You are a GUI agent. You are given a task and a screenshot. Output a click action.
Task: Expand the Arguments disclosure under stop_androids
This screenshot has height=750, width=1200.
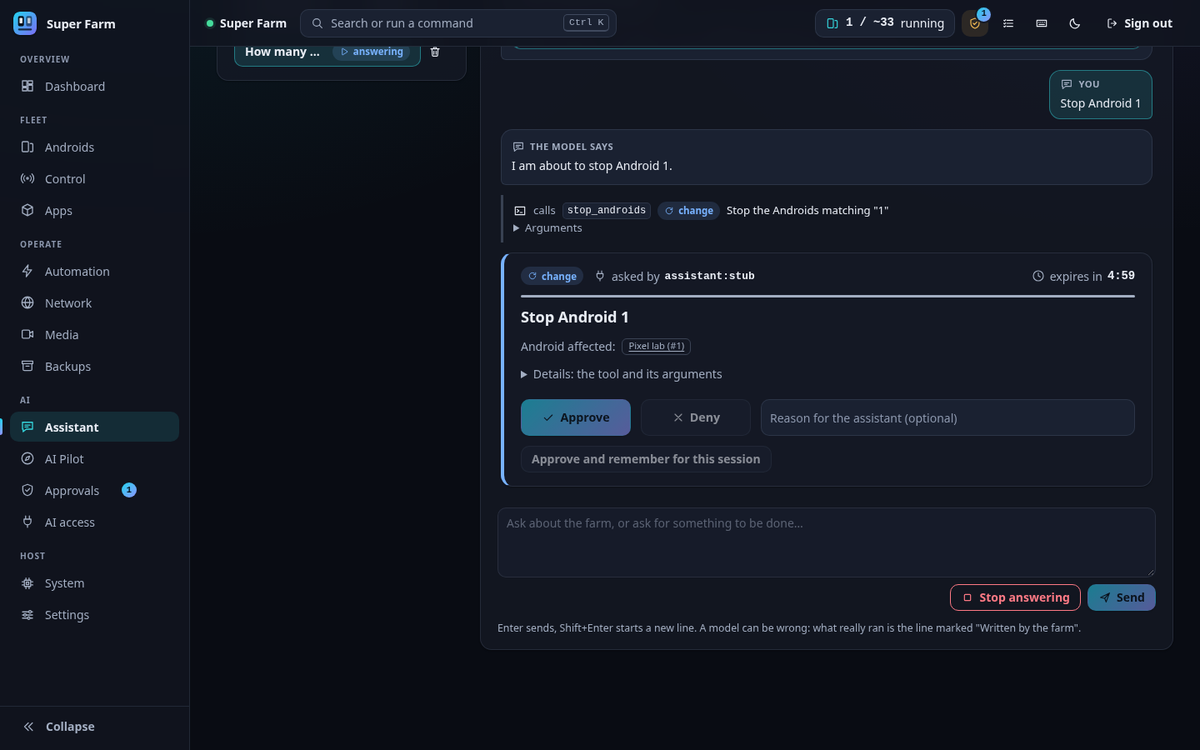[x=547, y=228]
